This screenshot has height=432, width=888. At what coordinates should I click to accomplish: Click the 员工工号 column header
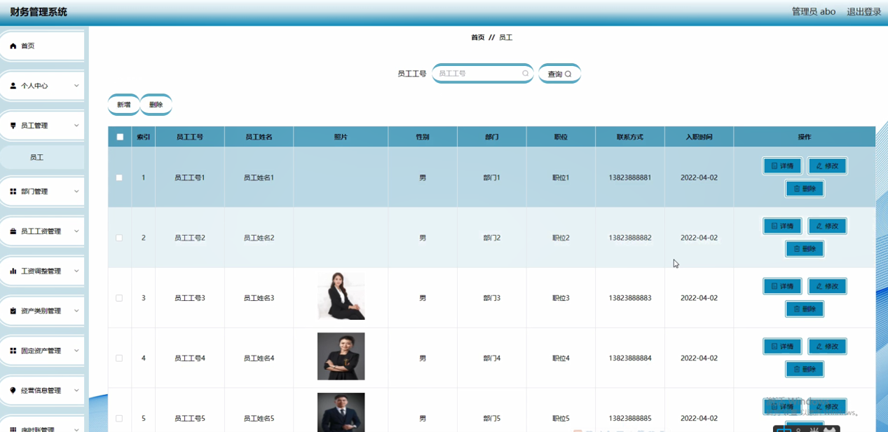click(x=190, y=137)
